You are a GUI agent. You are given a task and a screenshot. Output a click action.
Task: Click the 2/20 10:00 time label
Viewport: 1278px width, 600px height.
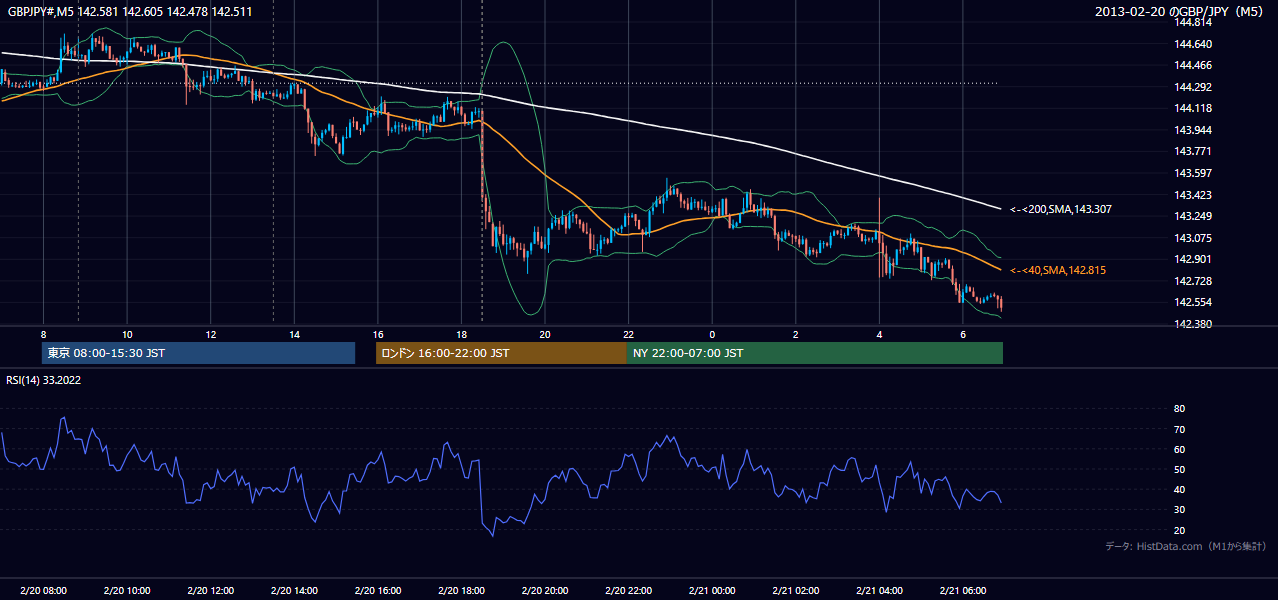[x=126, y=591]
